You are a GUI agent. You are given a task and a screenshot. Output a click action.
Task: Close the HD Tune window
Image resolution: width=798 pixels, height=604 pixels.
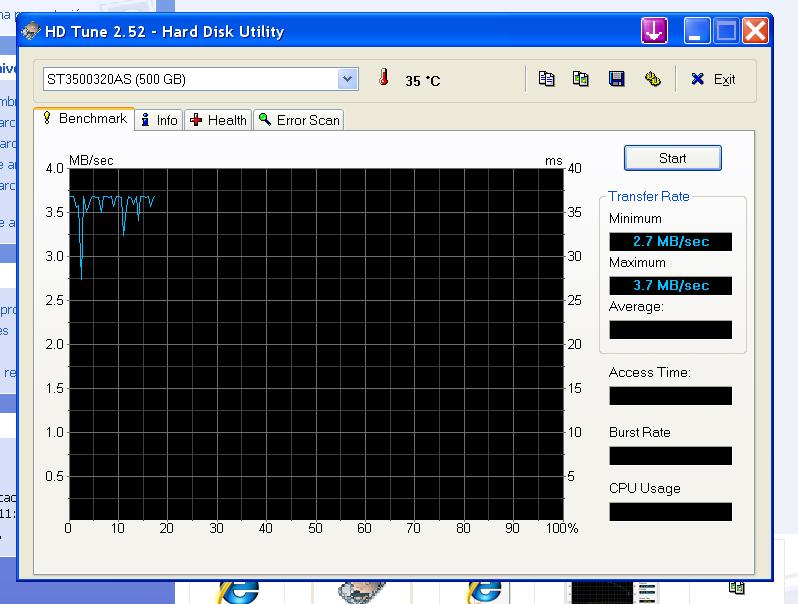click(755, 31)
